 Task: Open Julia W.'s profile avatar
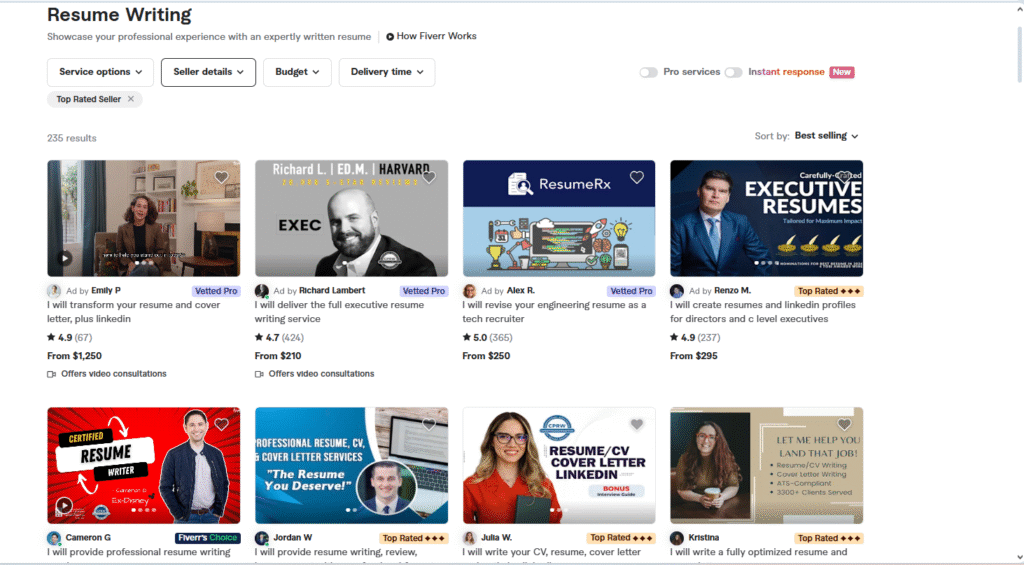pos(470,538)
